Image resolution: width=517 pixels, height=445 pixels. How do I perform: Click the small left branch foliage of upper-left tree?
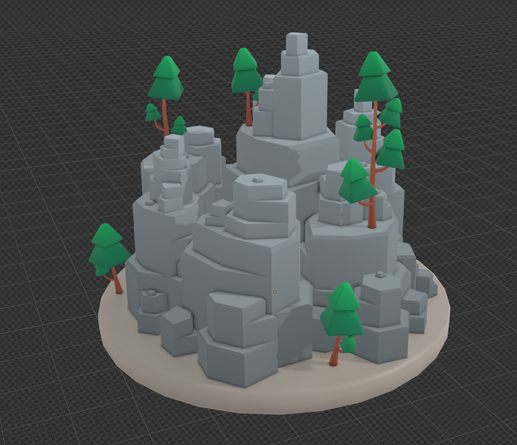[153, 113]
